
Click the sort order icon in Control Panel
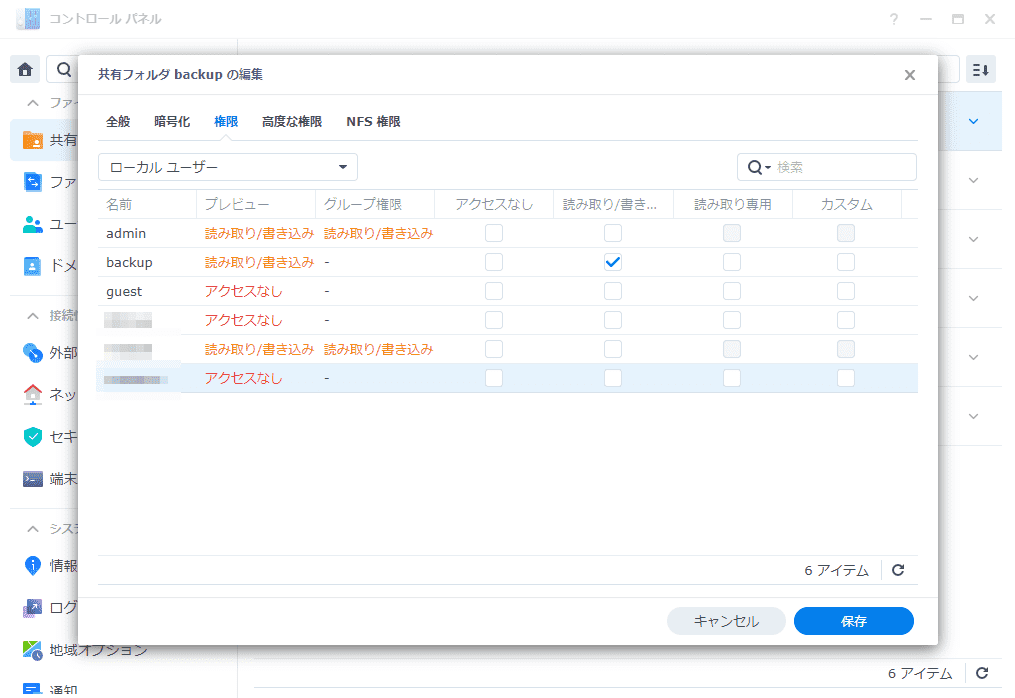click(981, 69)
